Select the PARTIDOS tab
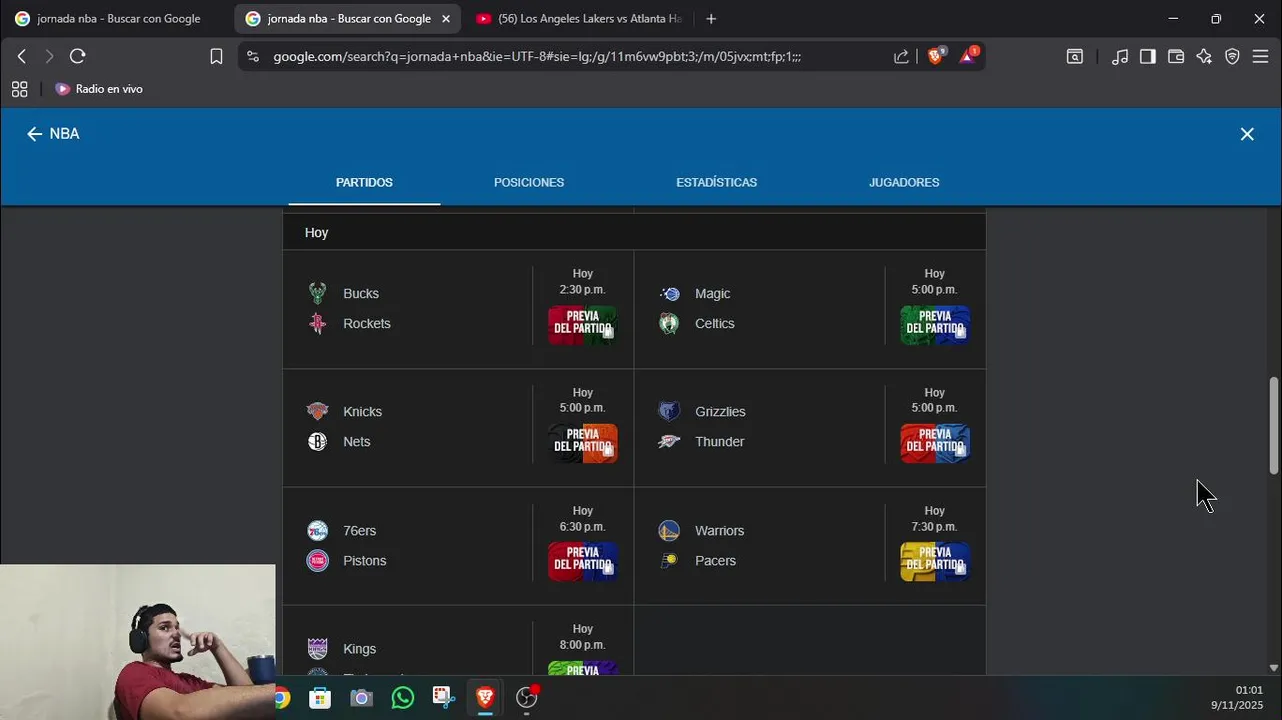The width and height of the screenshot is (1282, 720). pos(364,182)
